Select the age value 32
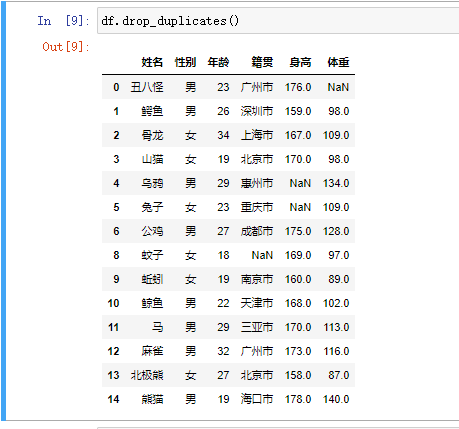This screenshot has height=429, width=459. (x=223, y=351)
